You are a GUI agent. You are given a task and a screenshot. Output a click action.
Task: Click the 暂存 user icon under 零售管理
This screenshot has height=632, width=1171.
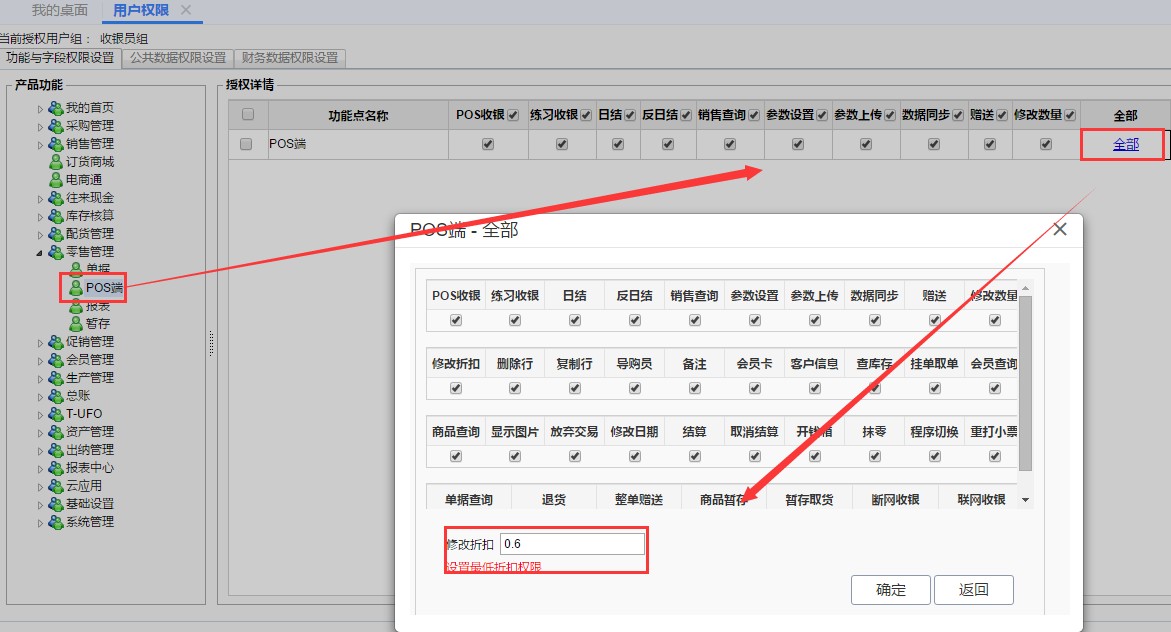pyautogui.click(x=75, y=323)
